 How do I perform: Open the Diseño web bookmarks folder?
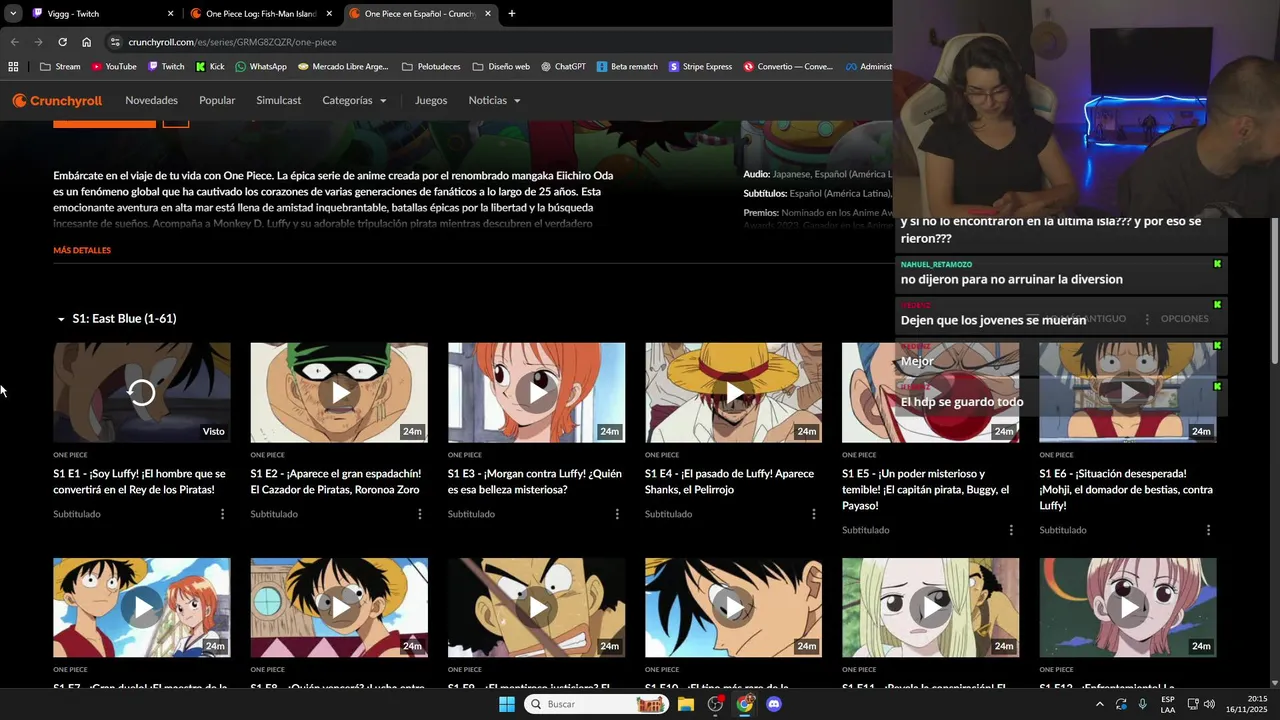click(x=500, y=67)
